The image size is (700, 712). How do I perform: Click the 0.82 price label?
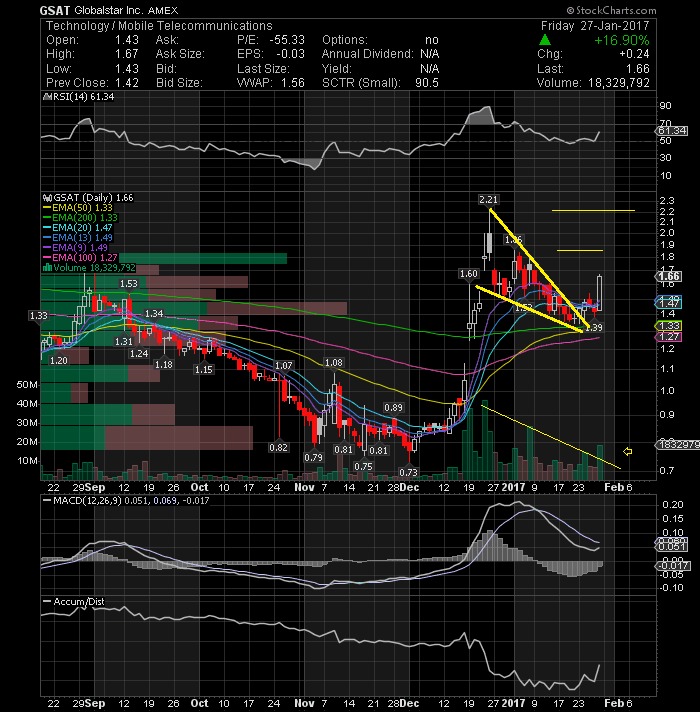click(x=278, y=447)
